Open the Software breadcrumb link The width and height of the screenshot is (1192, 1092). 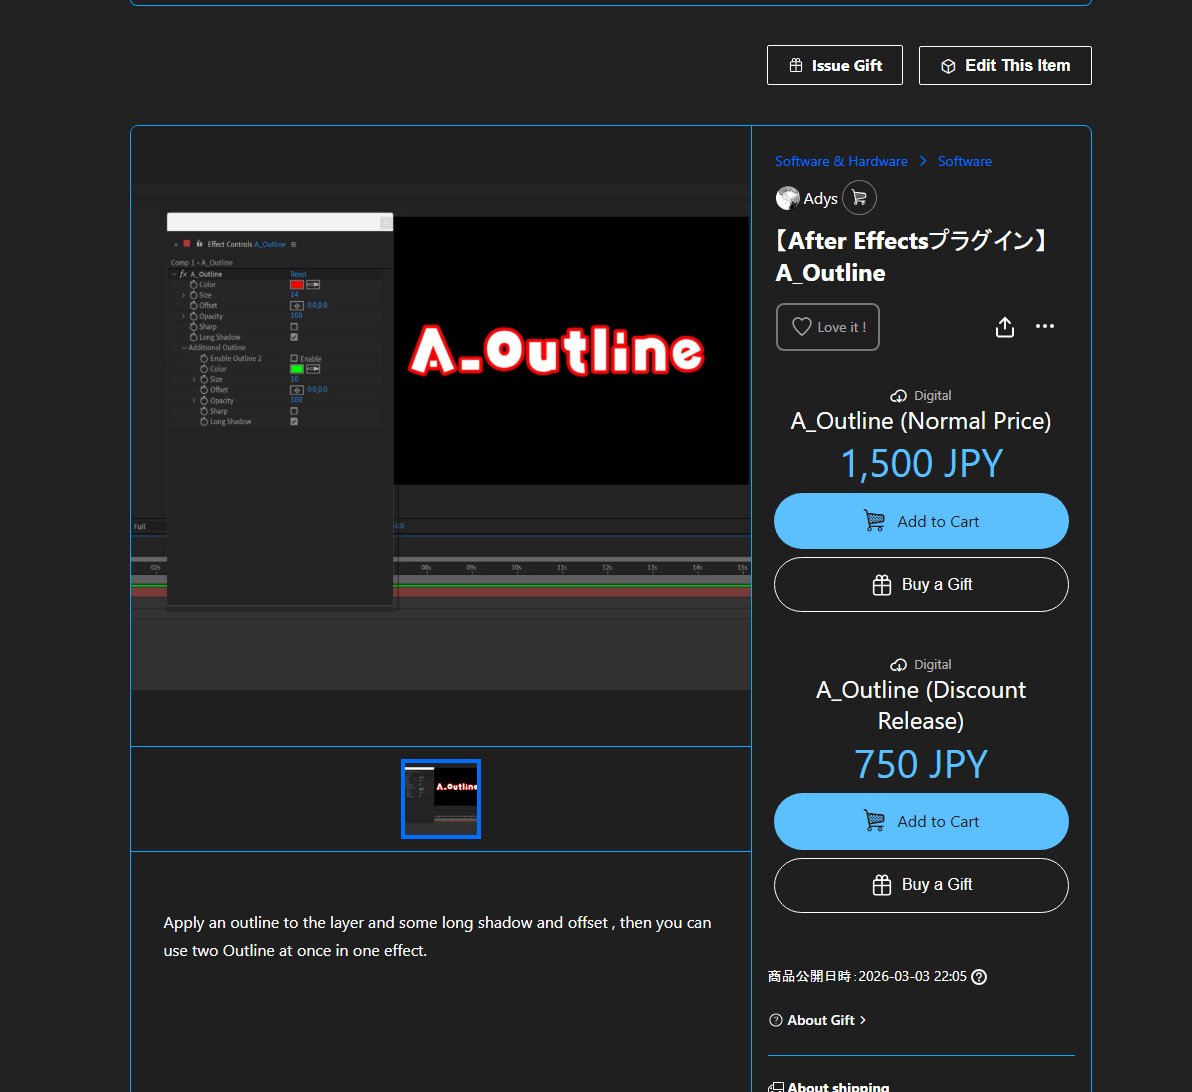click(964, 161)
